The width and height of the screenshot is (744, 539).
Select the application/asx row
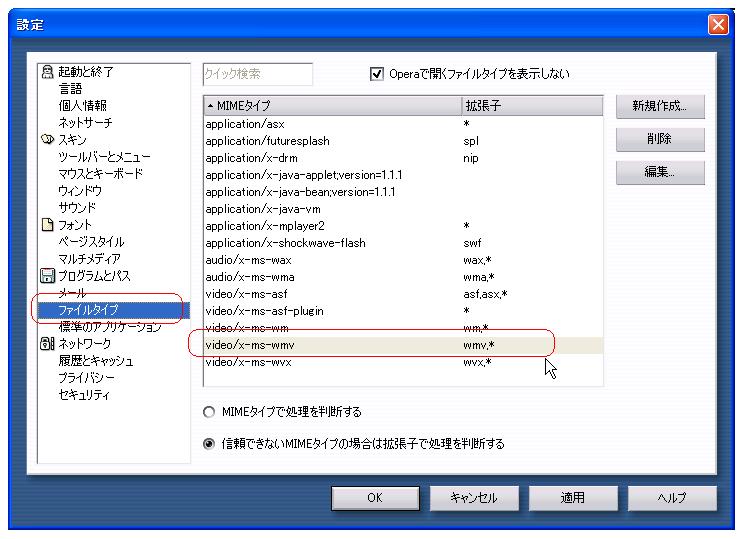(x=403, y=124)
